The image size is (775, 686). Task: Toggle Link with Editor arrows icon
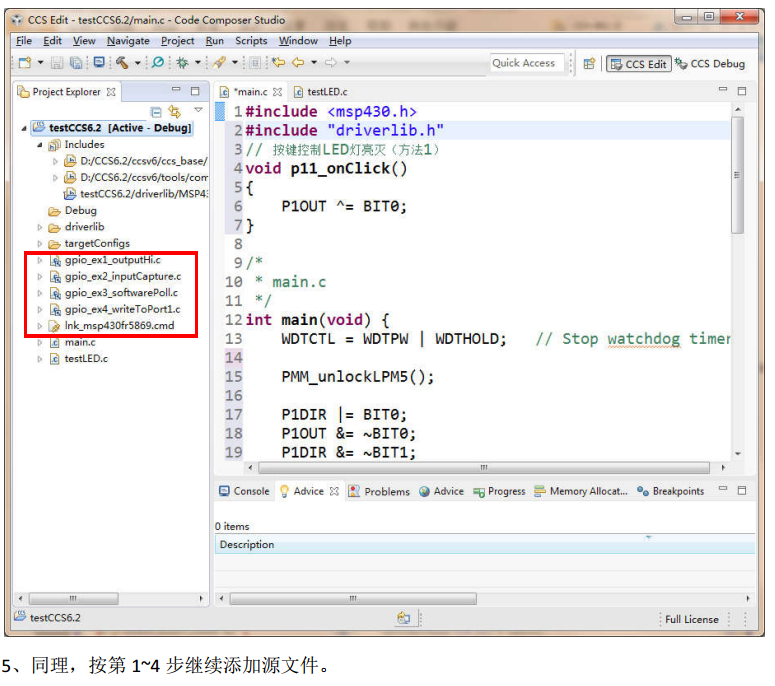(x=174, y=111)
